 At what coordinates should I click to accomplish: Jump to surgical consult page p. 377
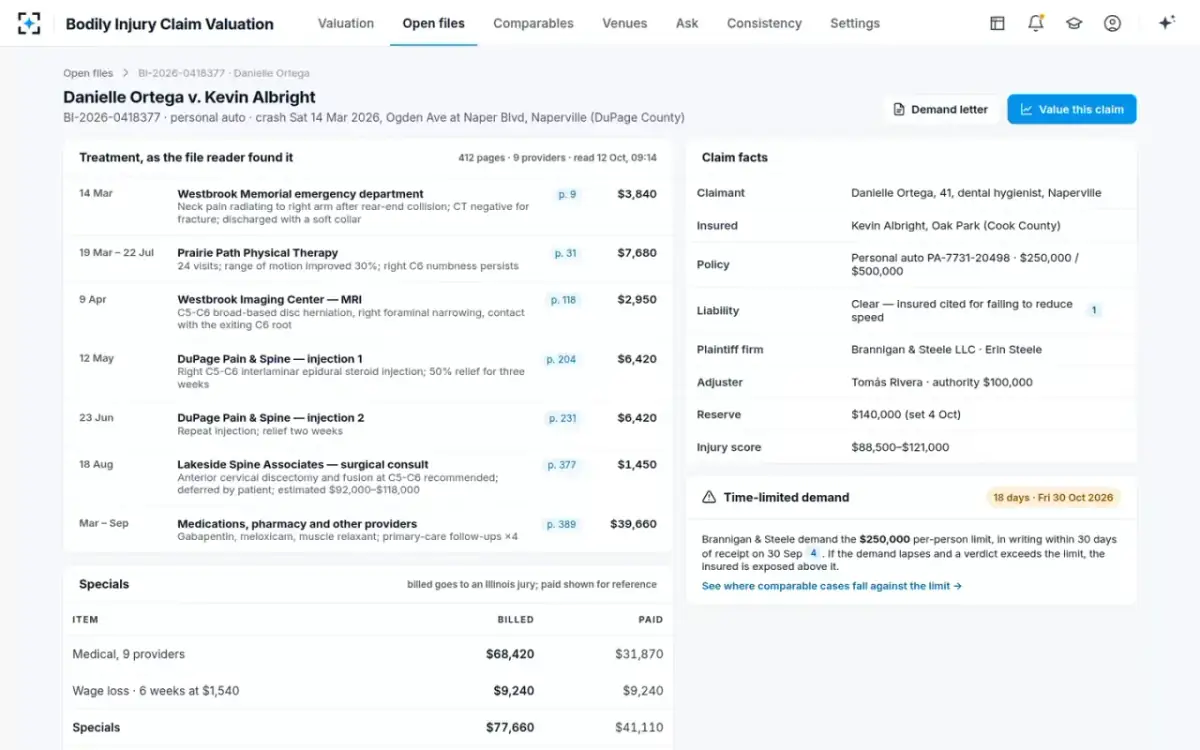562,465
